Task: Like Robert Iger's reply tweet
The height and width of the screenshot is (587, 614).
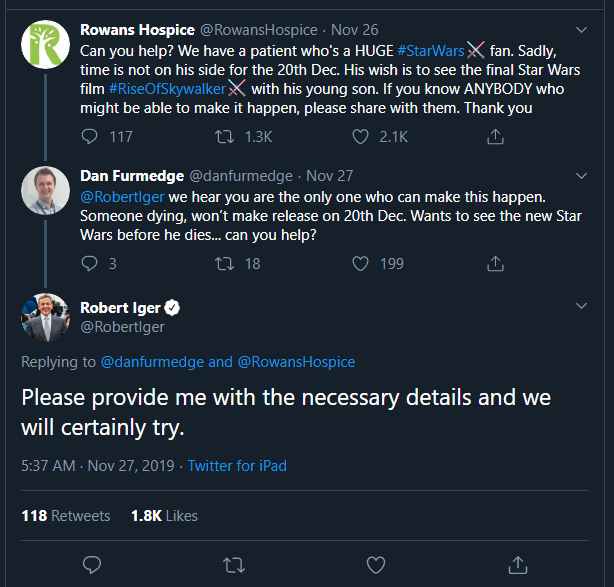Action: [x=376, y=564]
